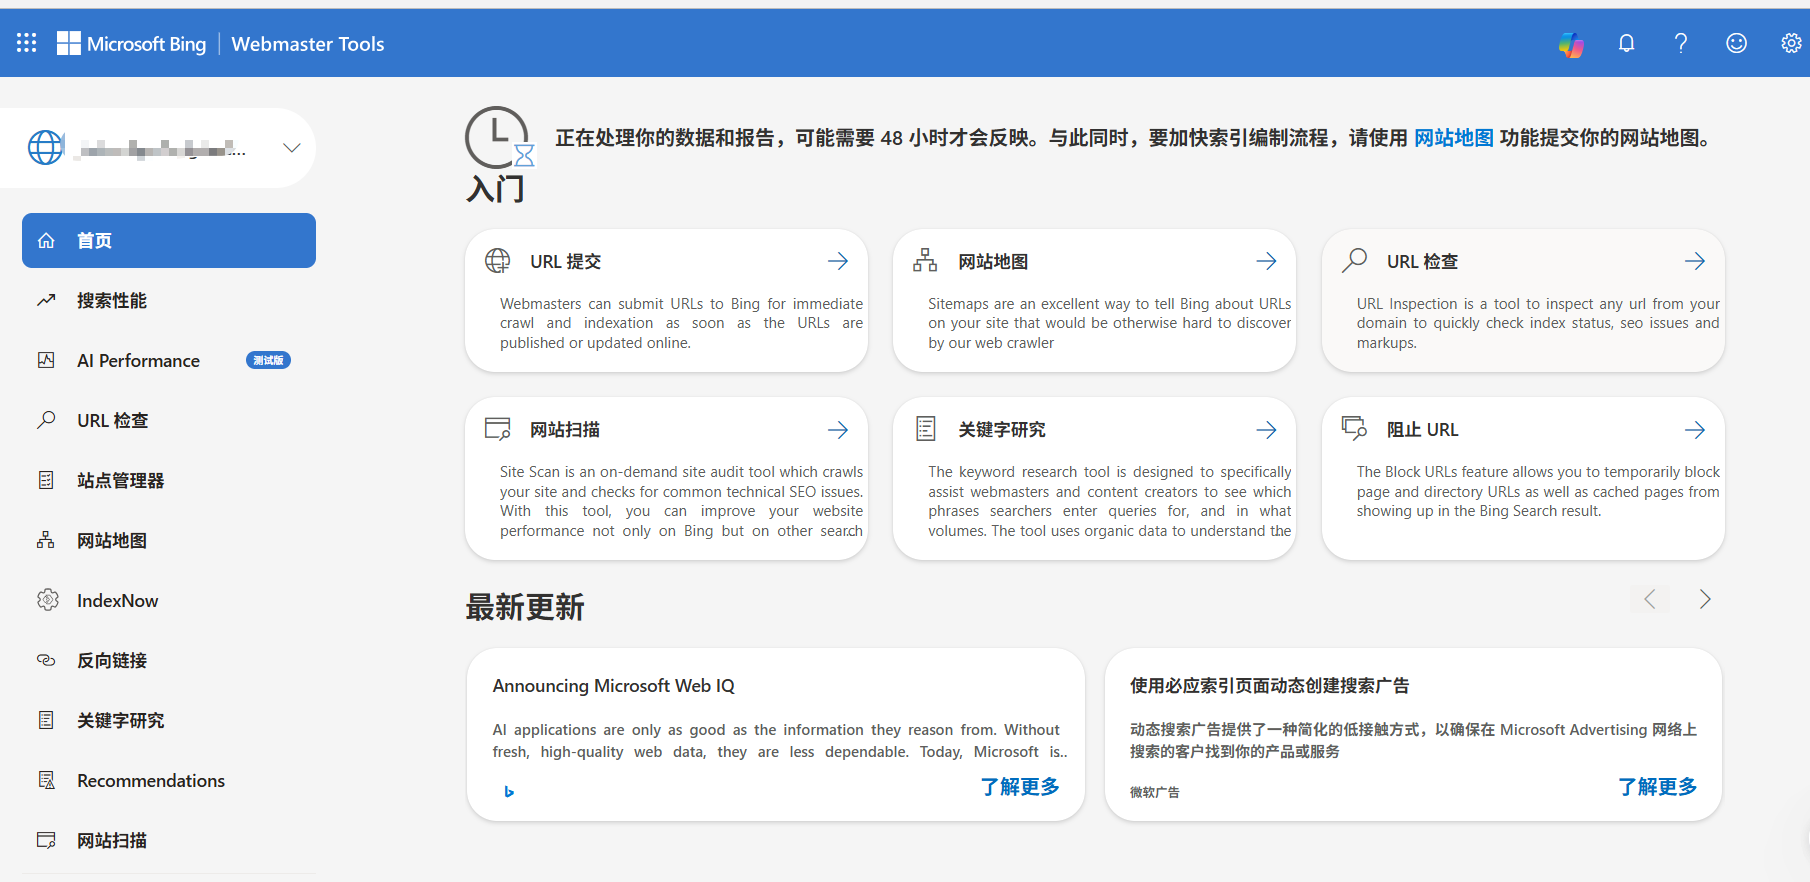
Task: Click the 使用必应索引页面动态创建搜索广告 title
Action: click(1270, 686)
